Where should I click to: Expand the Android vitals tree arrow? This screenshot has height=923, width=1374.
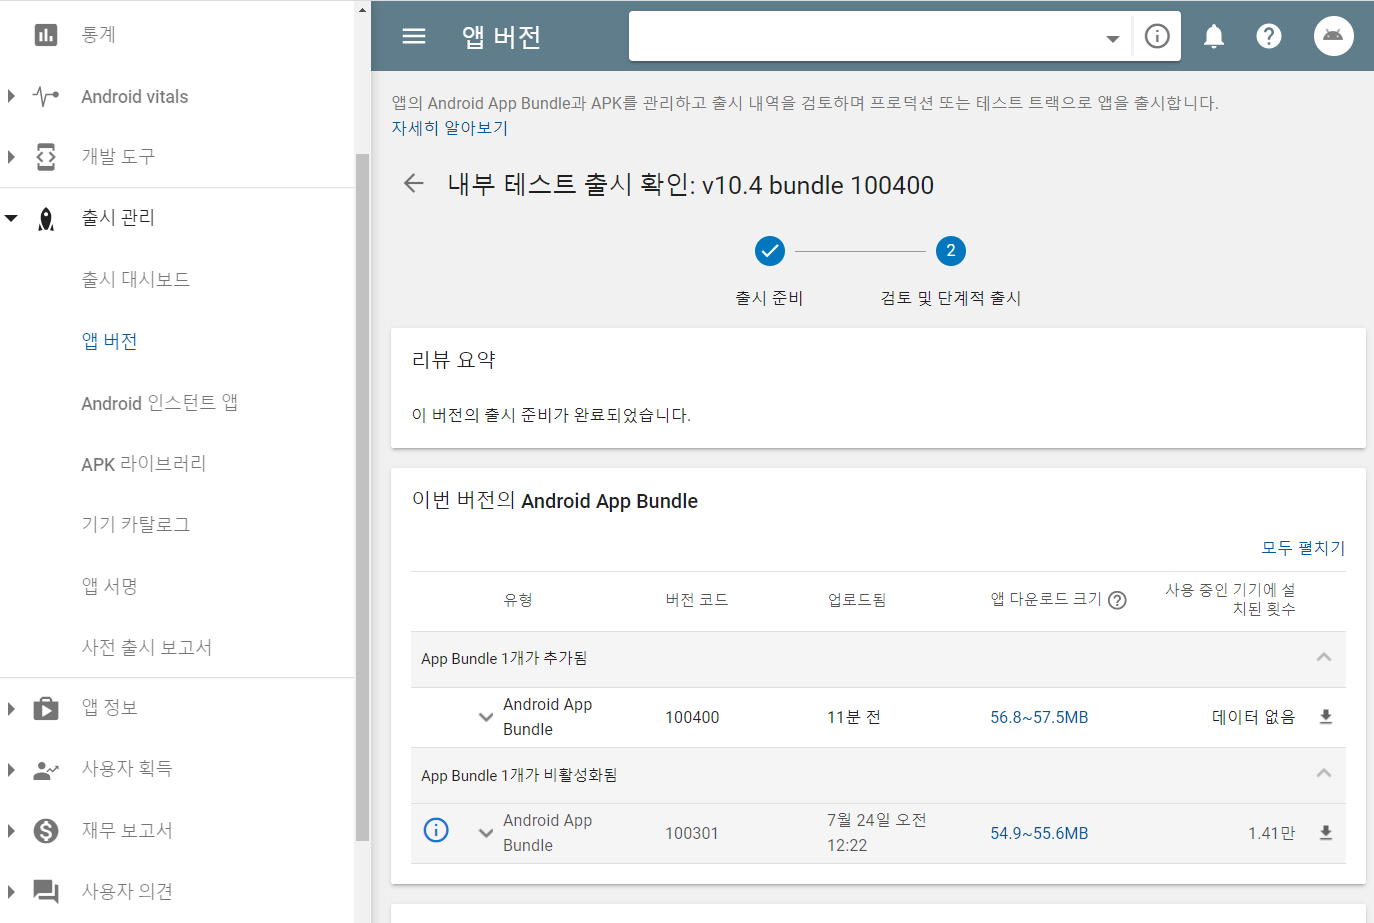click(x=11, y=96)
